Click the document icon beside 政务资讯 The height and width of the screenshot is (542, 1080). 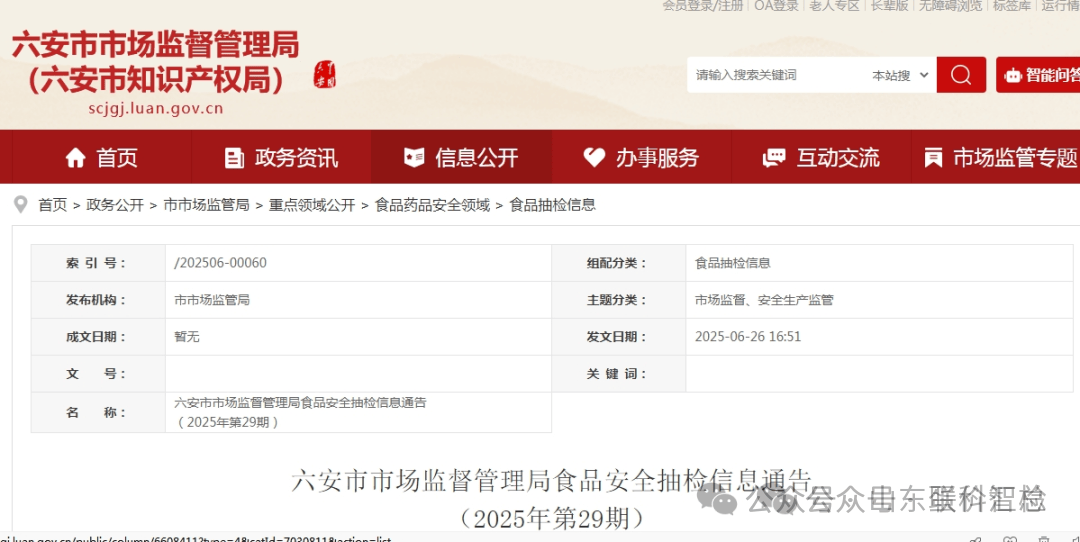pos(234,158)
